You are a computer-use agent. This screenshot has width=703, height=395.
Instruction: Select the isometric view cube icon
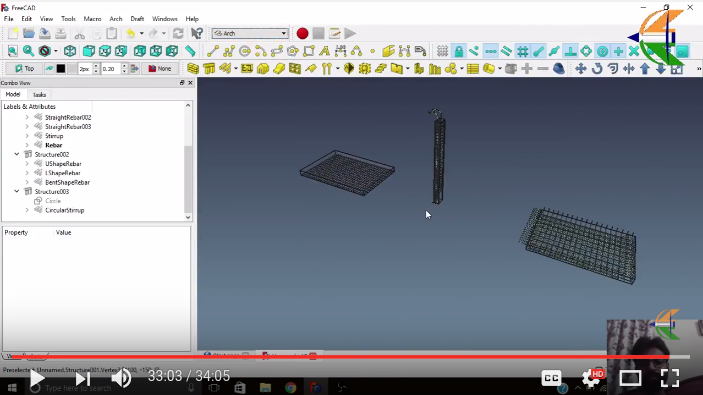click(x=70, y=51)
